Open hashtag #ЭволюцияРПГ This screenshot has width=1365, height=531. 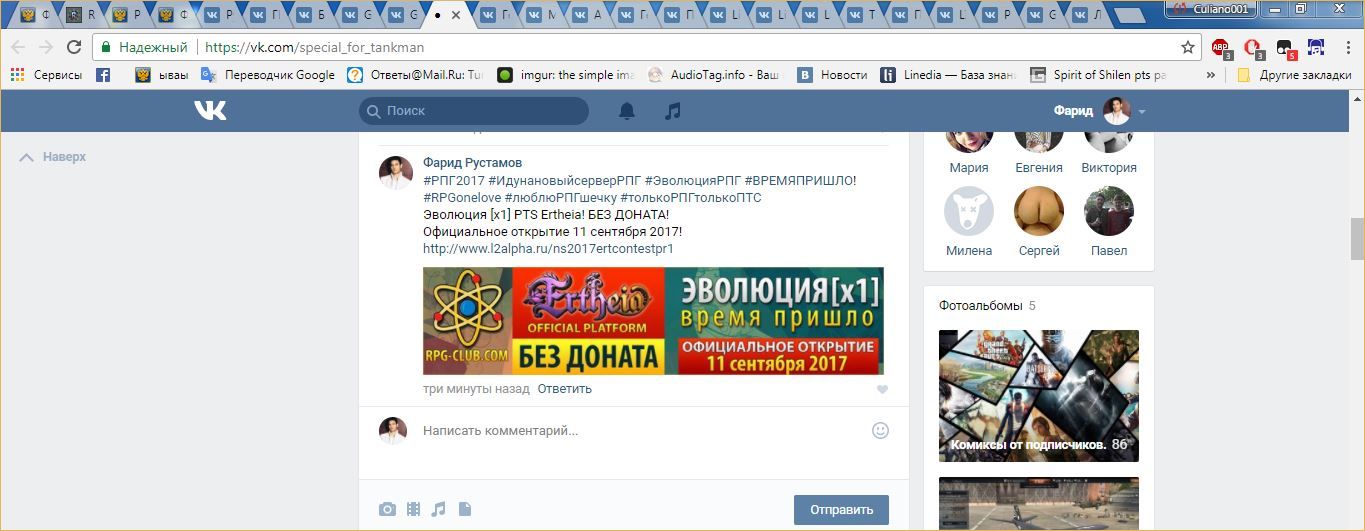point(693,180)
